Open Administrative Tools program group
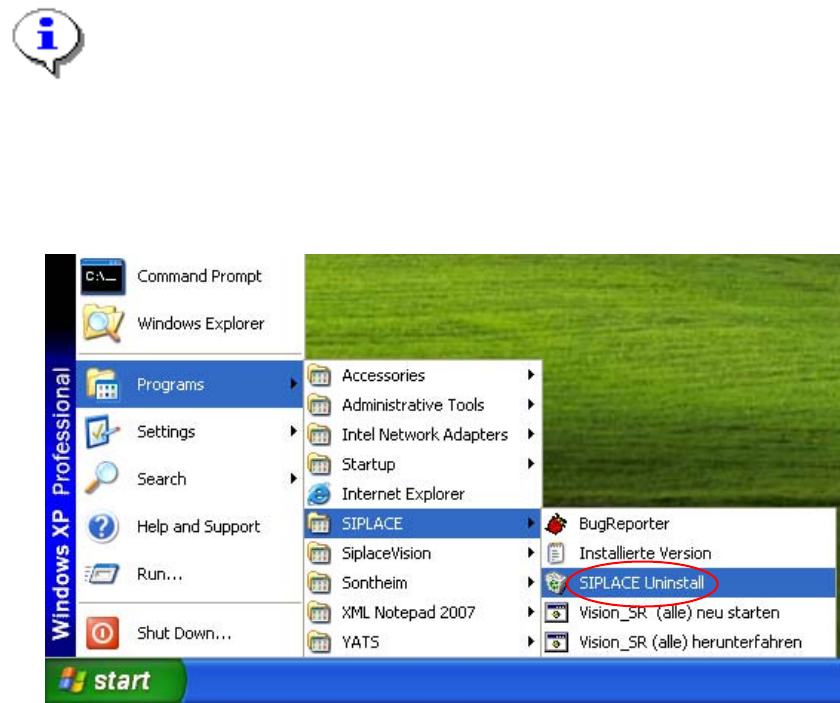Screen dimensions: 840x703 tap(423, 405)
